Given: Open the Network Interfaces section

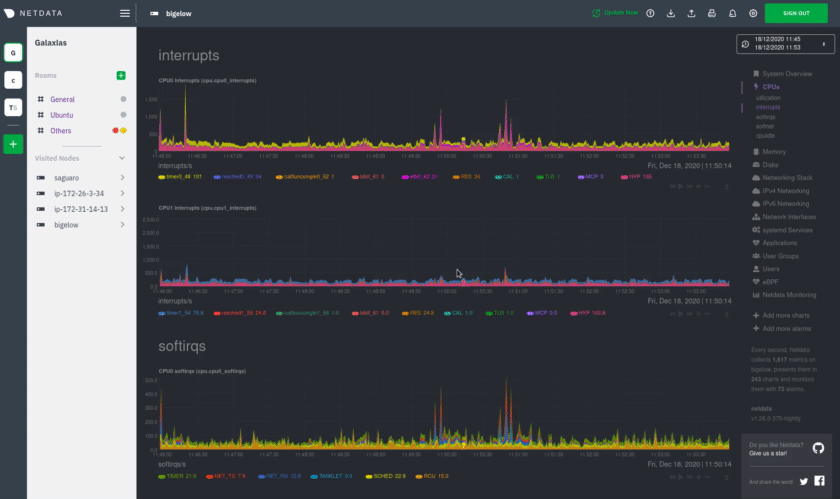Looking at the screenshot, I should [x=789, y=217].
